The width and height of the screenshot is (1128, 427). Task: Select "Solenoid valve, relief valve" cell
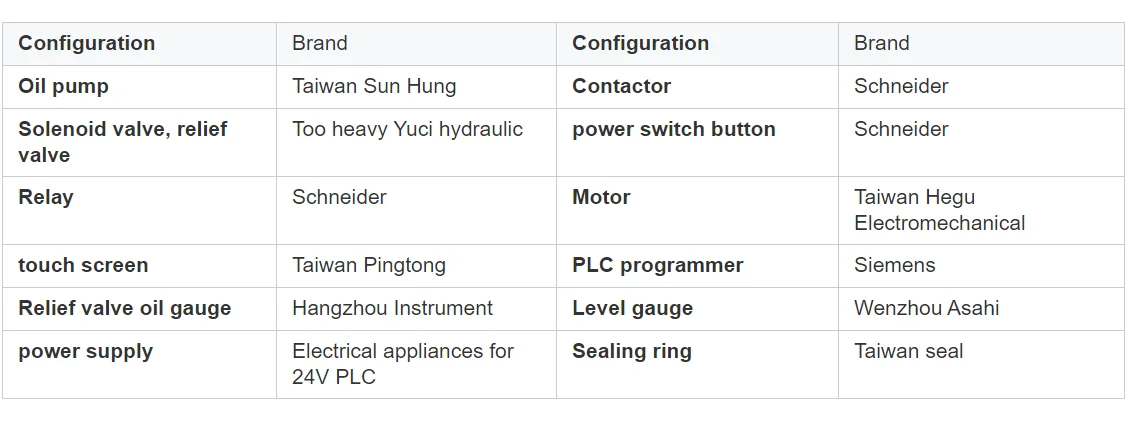tap(122, 142)
